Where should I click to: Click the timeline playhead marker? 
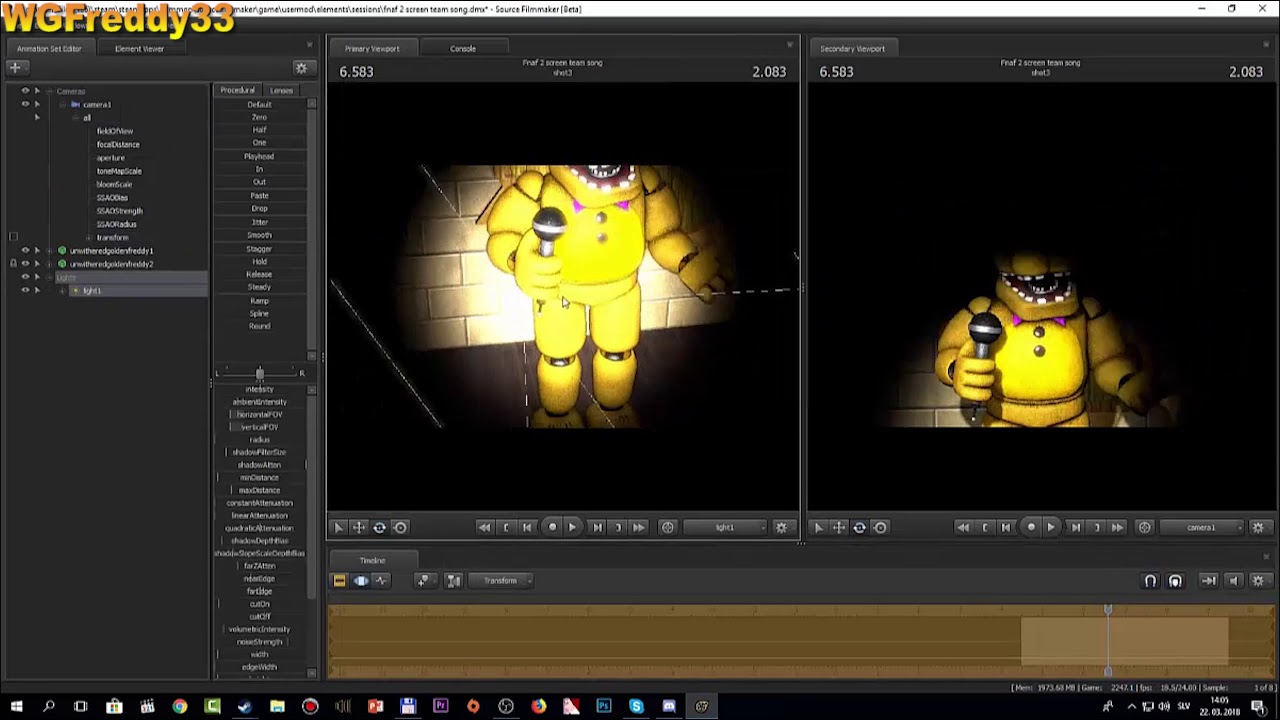1108,610
